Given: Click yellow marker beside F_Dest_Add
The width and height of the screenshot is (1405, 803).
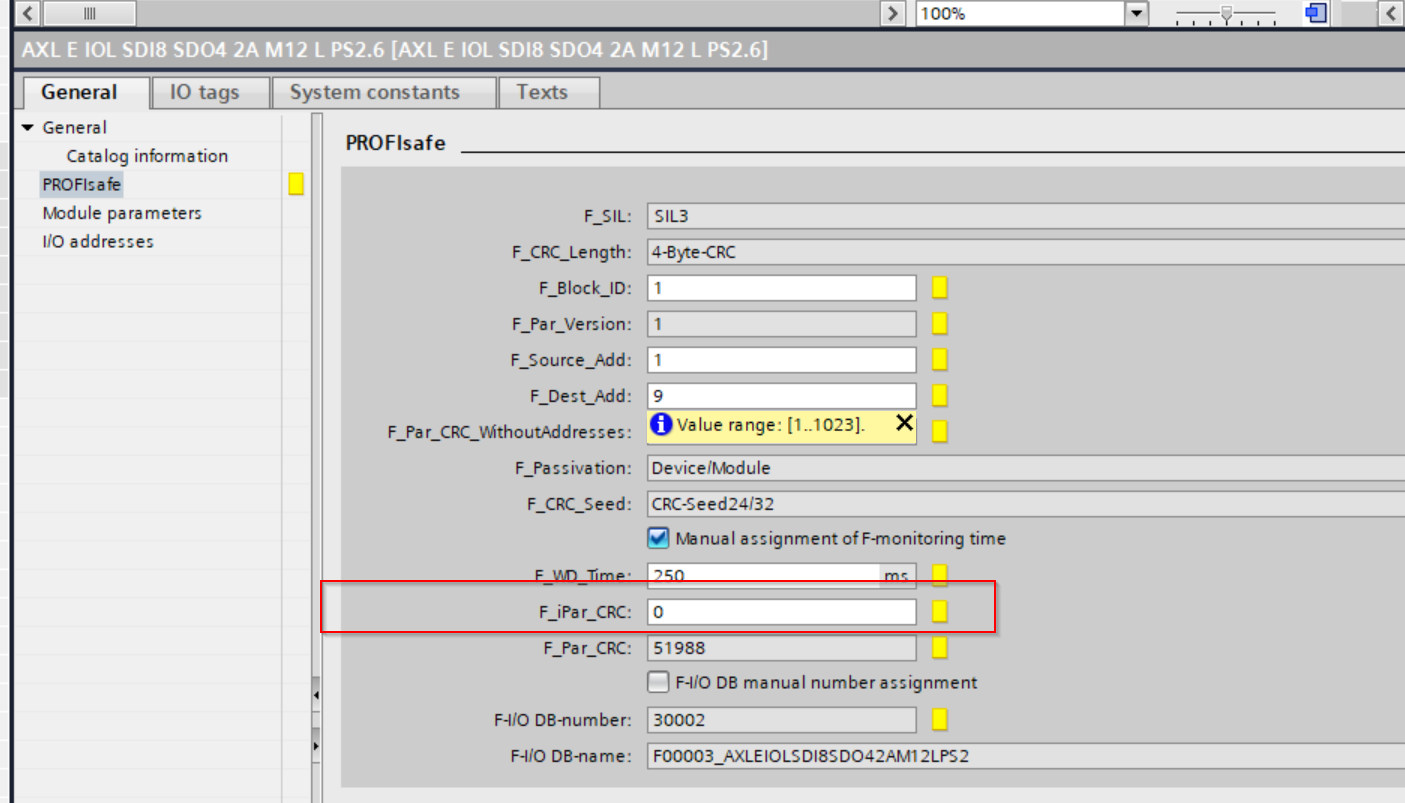Looking at the screenshot, I should (940, 396).
